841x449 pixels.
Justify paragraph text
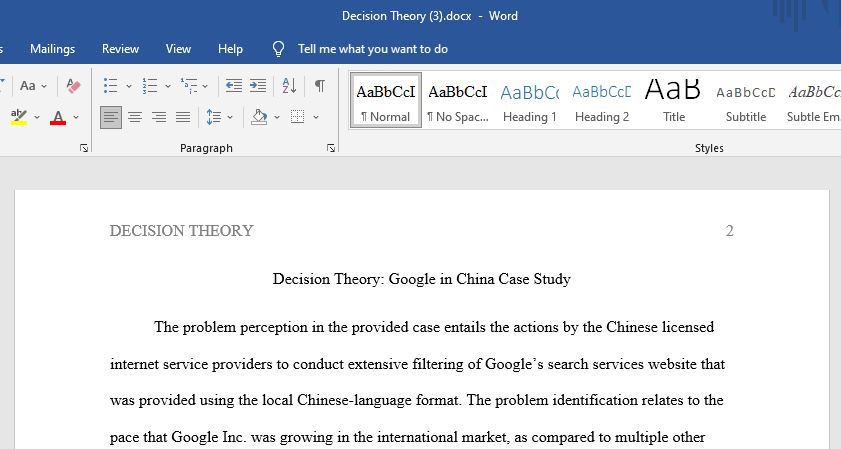click(183, 117)
